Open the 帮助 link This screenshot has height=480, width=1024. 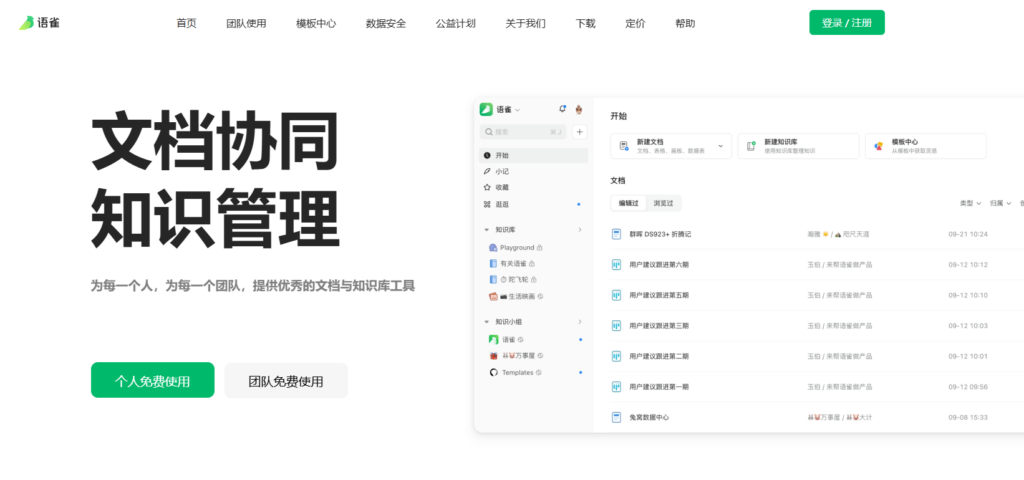[x=686, y=24]
